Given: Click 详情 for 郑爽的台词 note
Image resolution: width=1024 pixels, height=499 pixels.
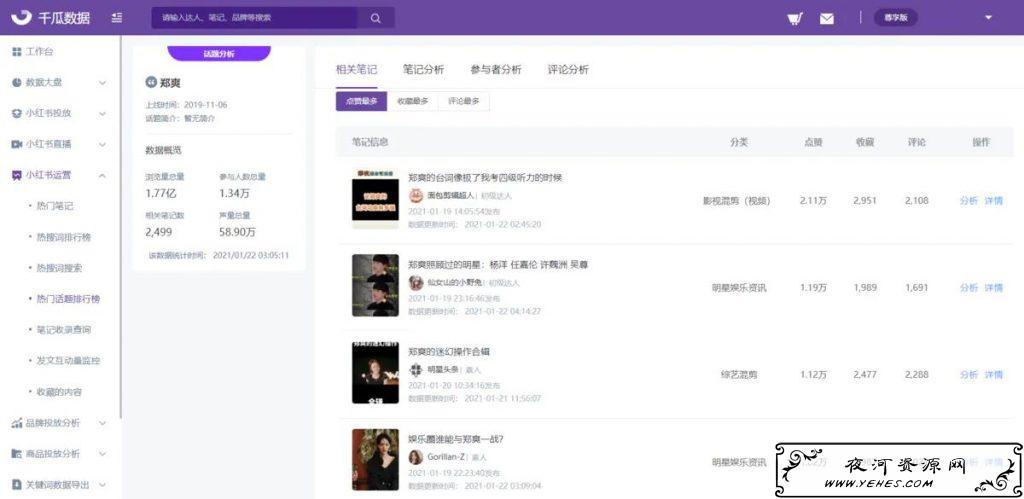Looking at the screenshot, I should 993,201.
